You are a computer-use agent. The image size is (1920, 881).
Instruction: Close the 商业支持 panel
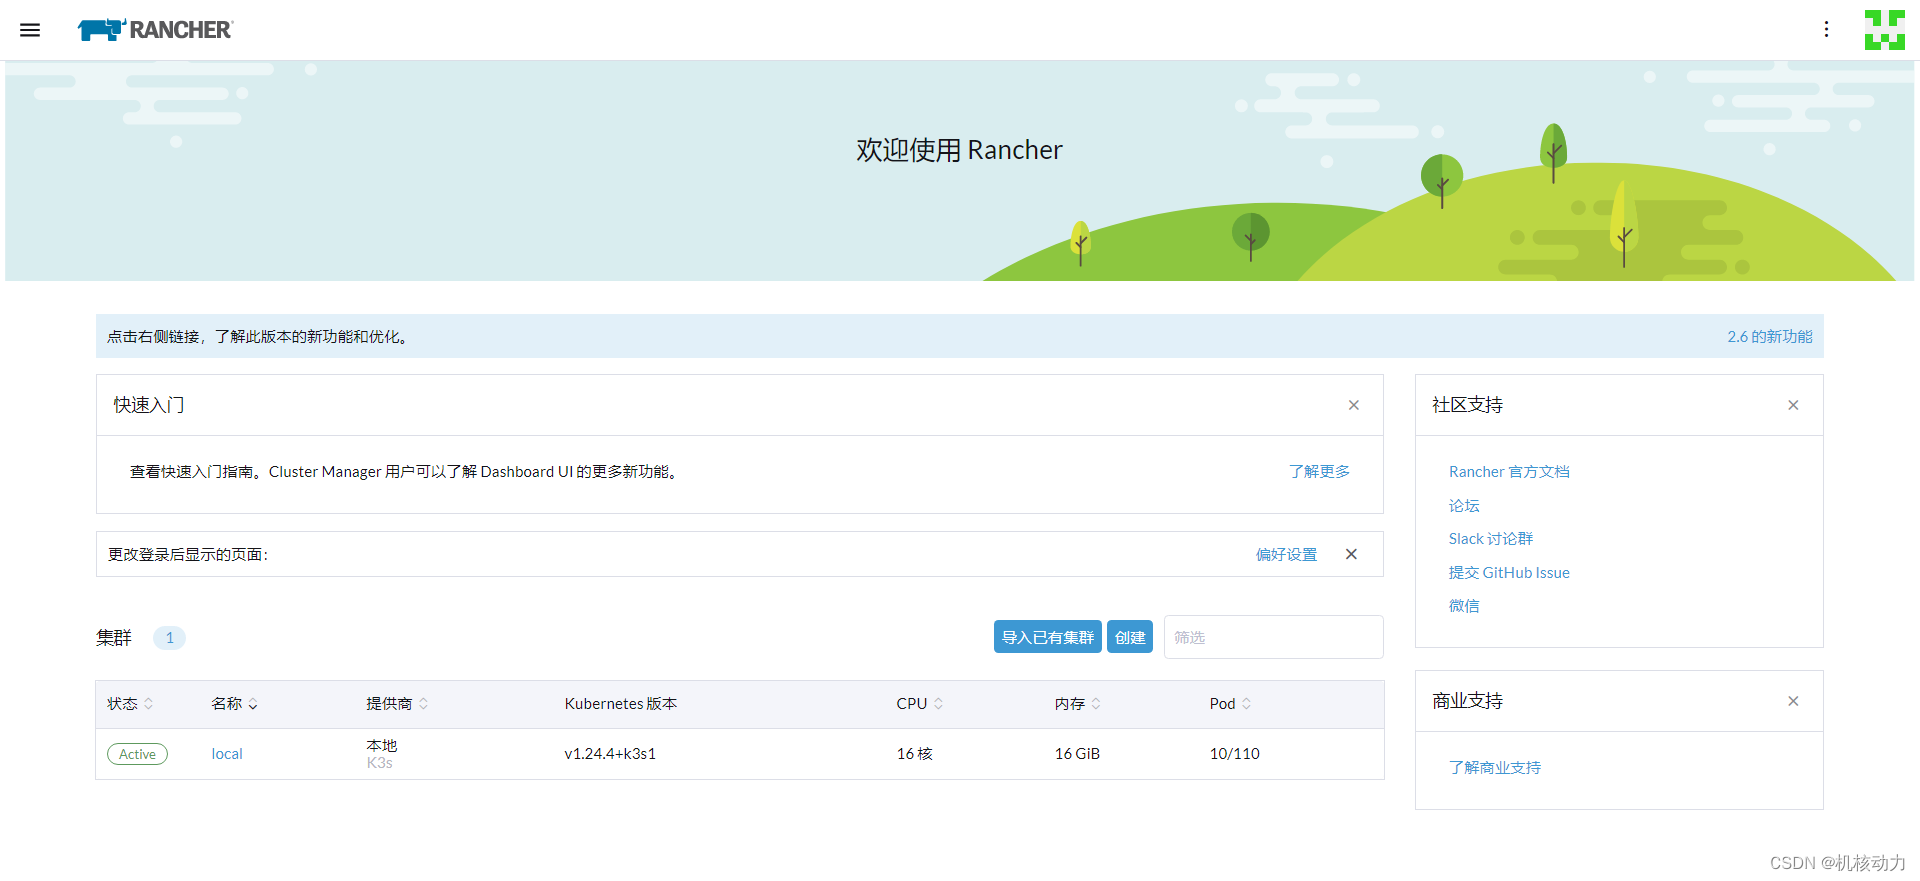click(x=1793, y=701)
